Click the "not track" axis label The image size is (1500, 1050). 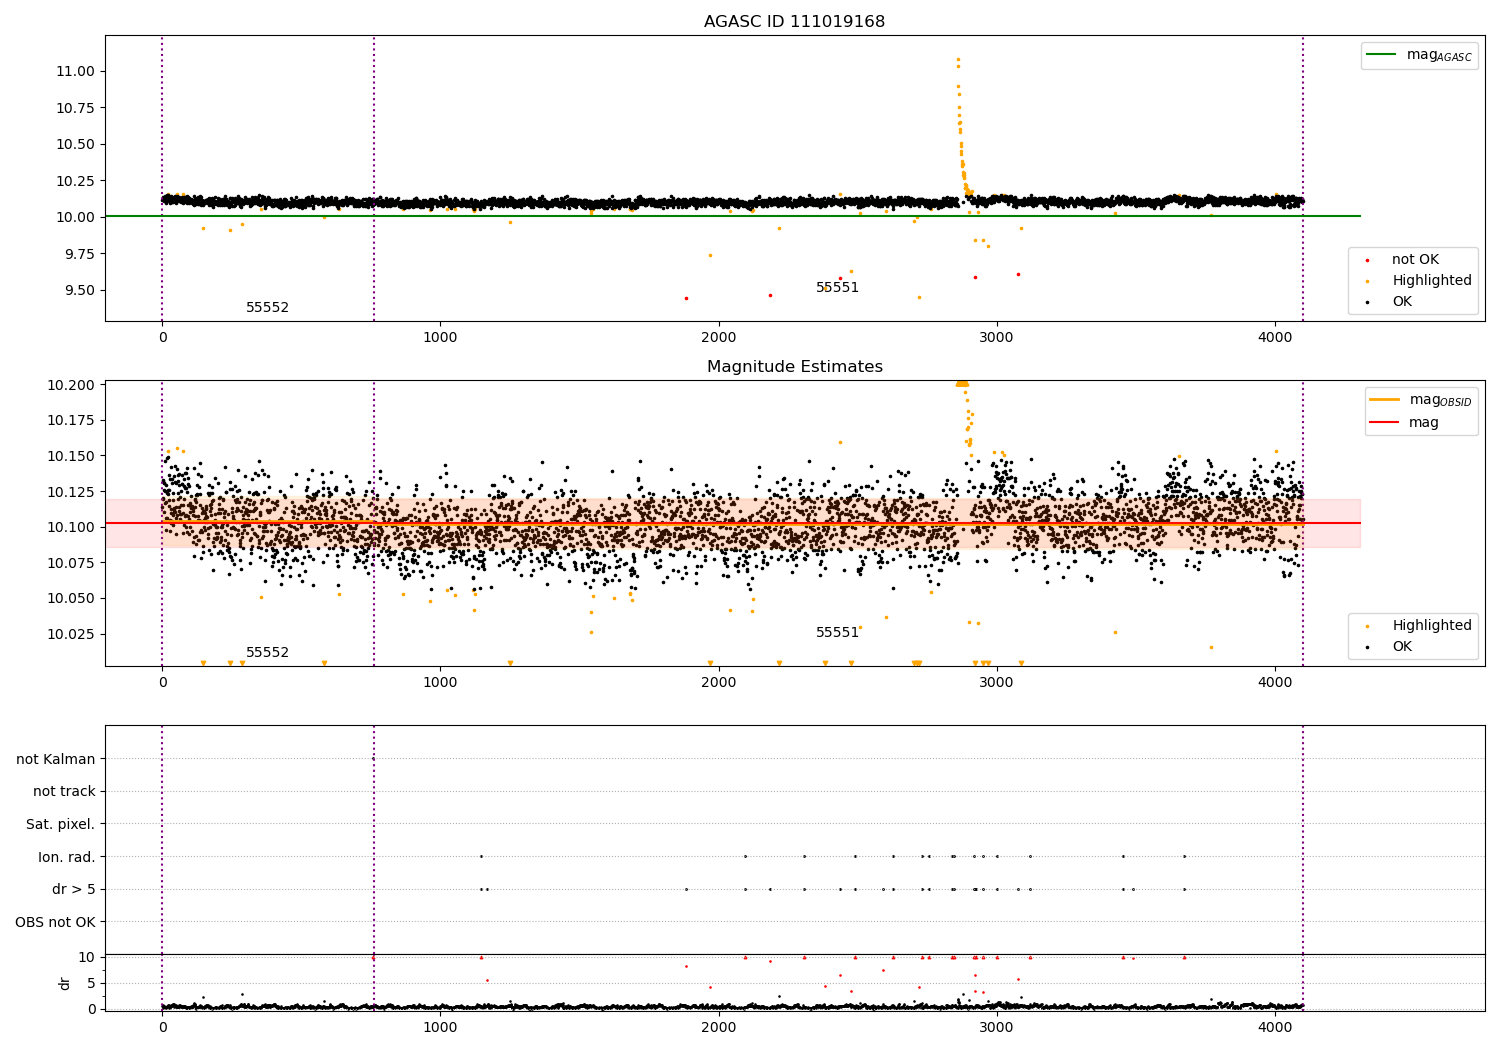[x=64, y=792]
